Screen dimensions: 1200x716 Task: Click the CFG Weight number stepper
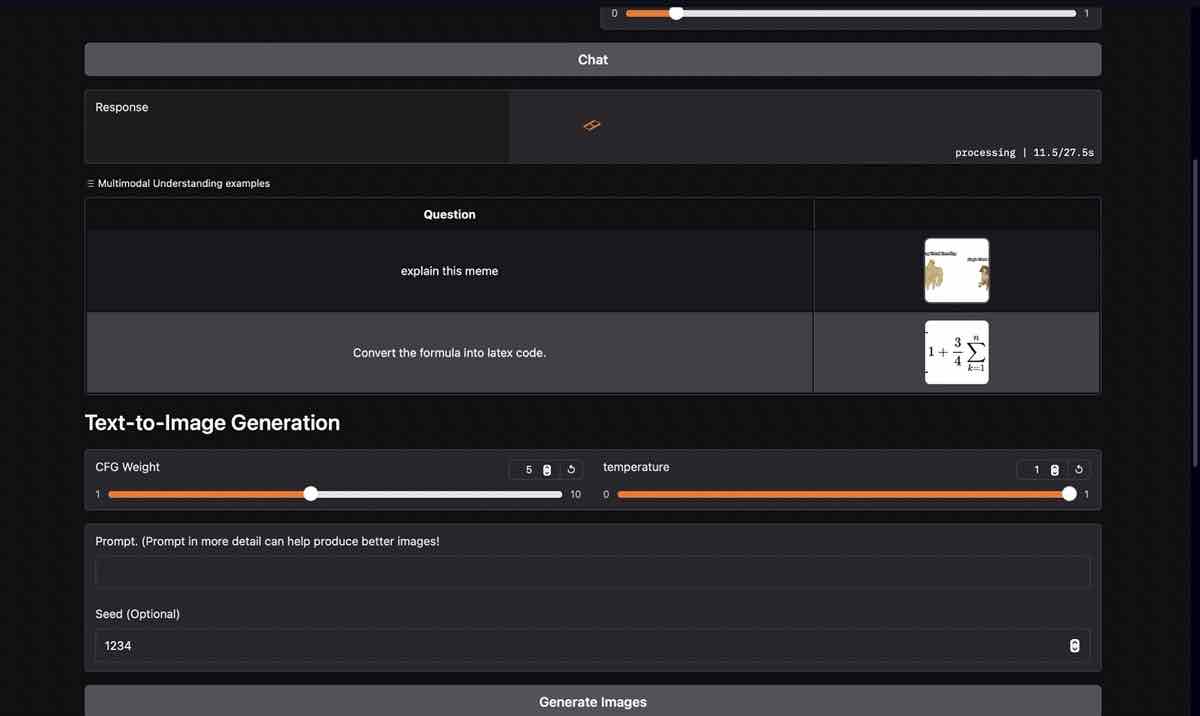(x=547, y=470)
